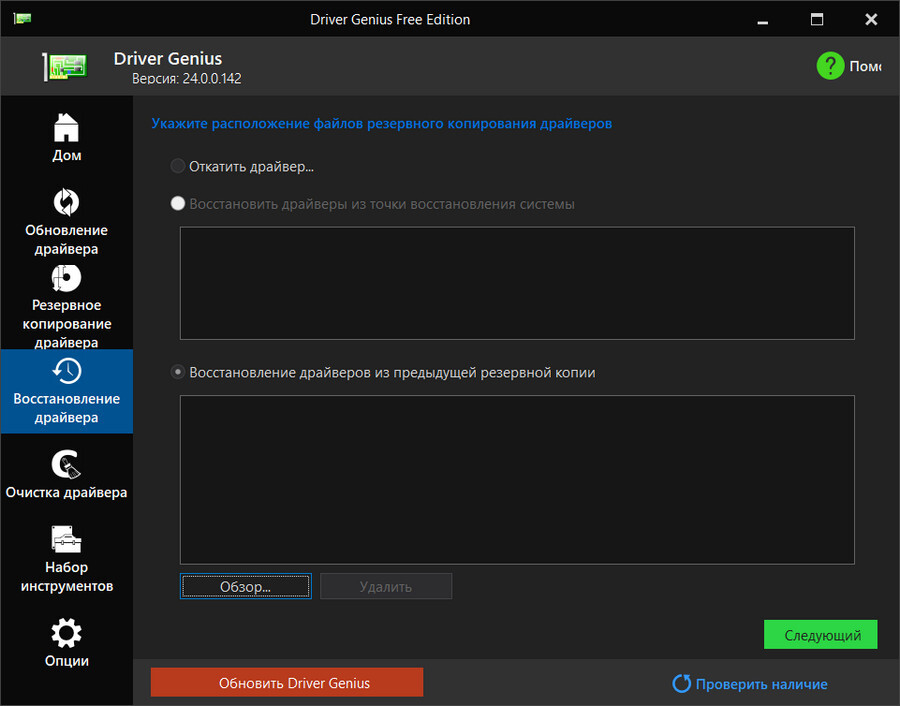The height and width of the screenshot is (706, 900).
Task: Click the blue heading Укажите расположение файлов
Action: tap(382, 123)
